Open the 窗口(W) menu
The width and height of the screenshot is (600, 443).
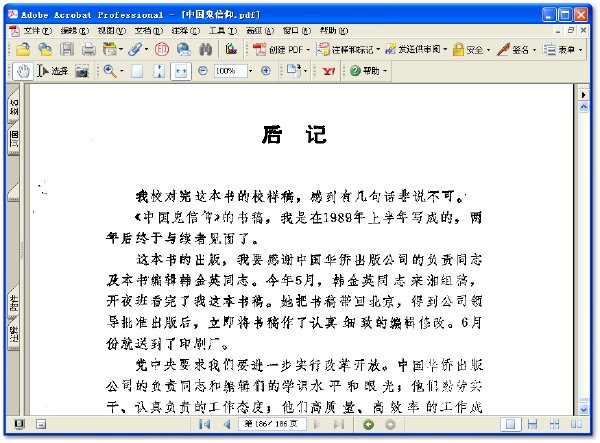(x=297, y=30)
